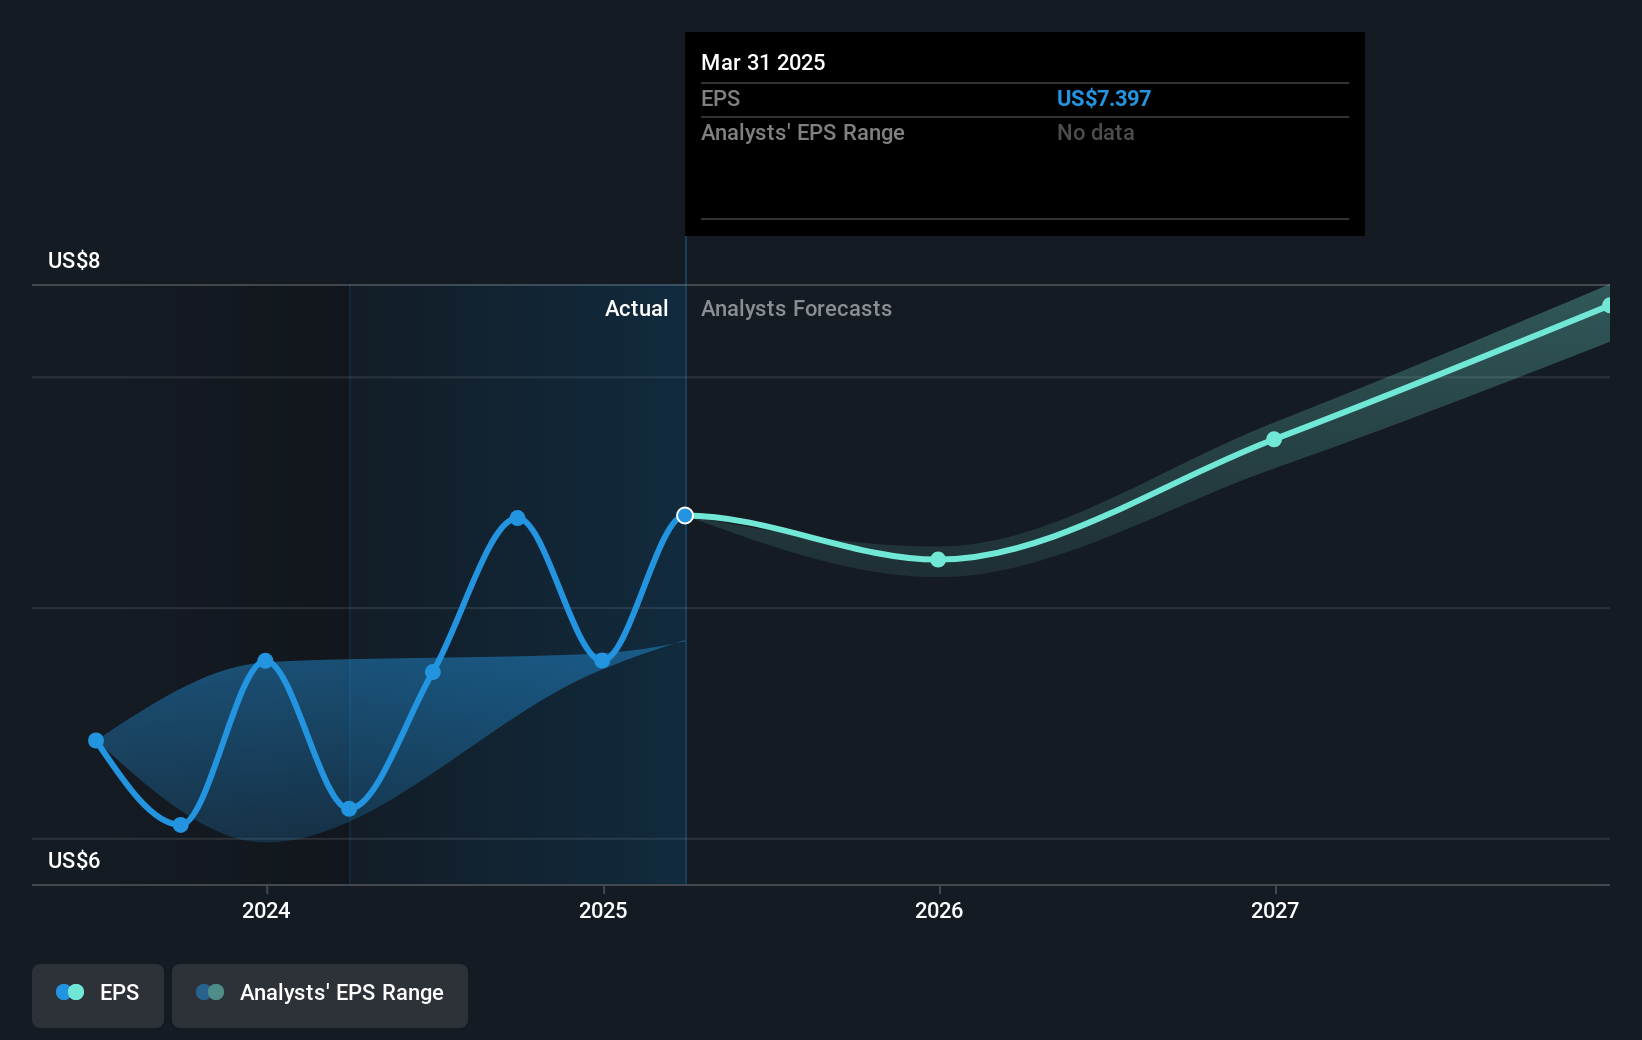This screenshot has width=1642, height=1040.
Task: Click the US$8 y-axis label
Action: tap(74, 261)
